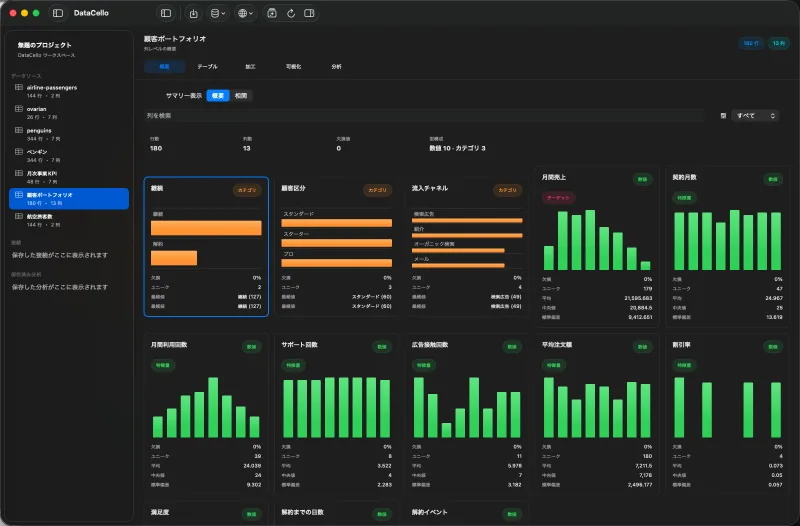Click the table icon next to penguins
Screen dimensions: 800x526
tap(19, 130)
